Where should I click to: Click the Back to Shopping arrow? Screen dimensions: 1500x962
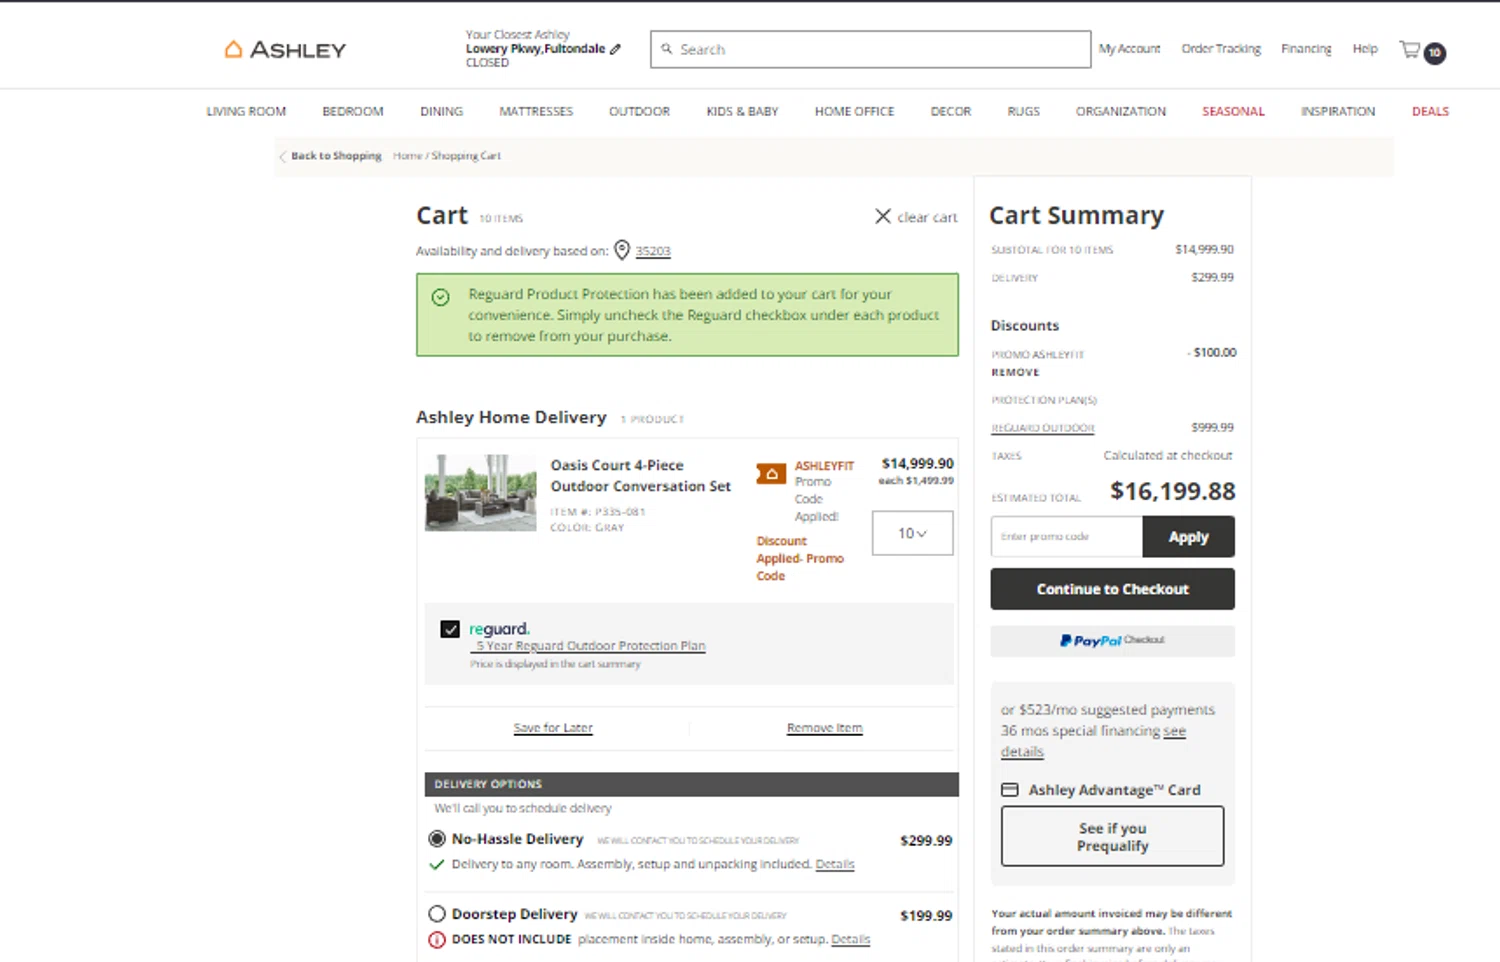tap(283, 156)
